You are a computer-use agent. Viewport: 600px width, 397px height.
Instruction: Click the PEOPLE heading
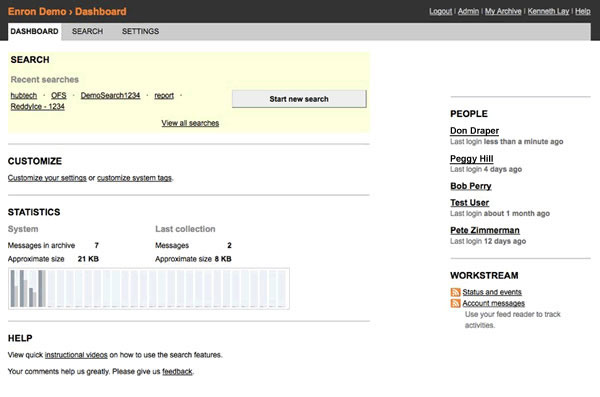(469, 114)
